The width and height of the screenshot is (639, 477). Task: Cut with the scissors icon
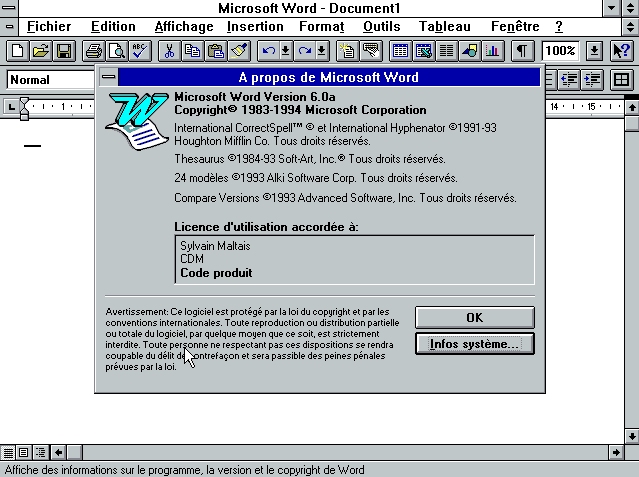pos(170,51)
